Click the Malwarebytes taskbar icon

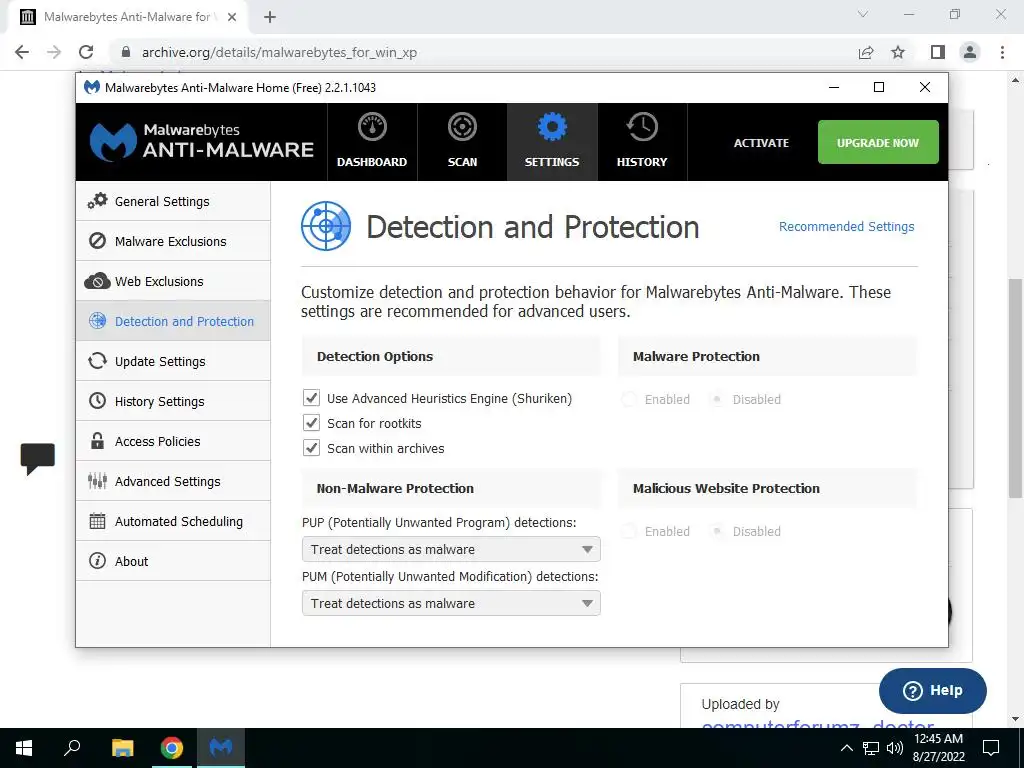[x=221, y=748]
